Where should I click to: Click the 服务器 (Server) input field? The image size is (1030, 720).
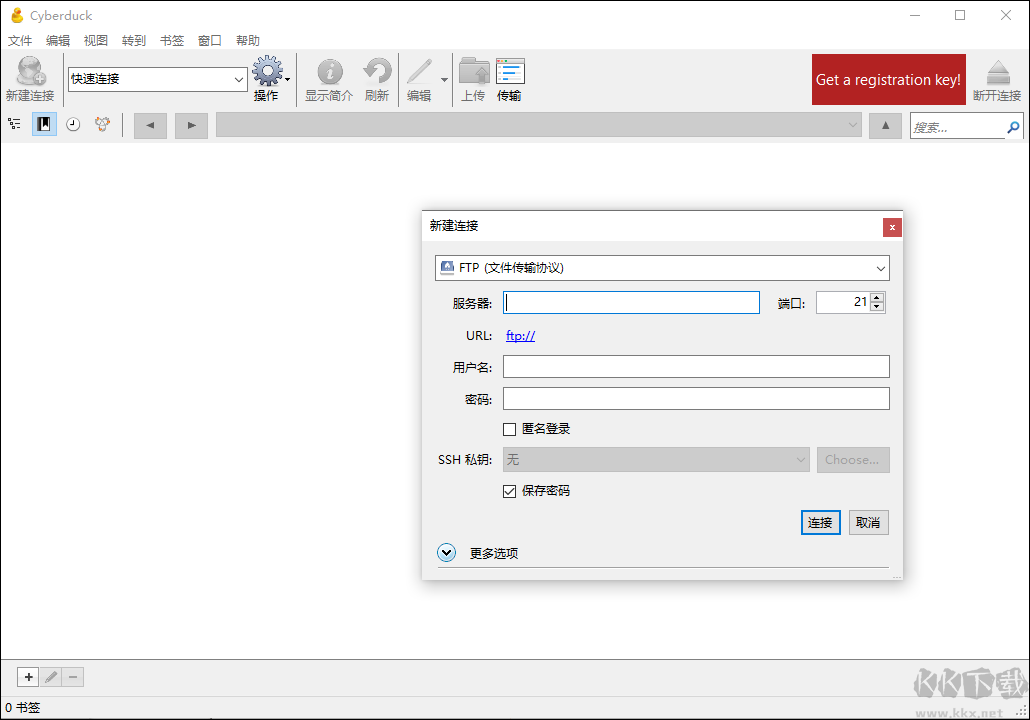631,303
